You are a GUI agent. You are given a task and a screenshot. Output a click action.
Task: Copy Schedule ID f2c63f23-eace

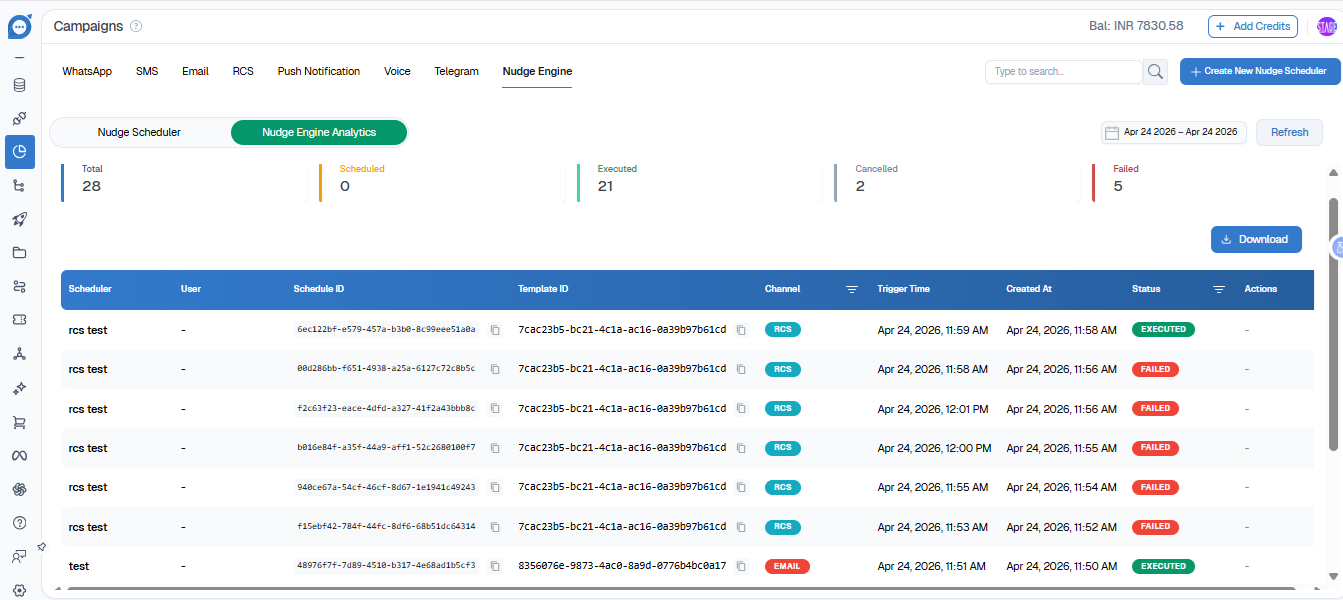click(495, 409)
